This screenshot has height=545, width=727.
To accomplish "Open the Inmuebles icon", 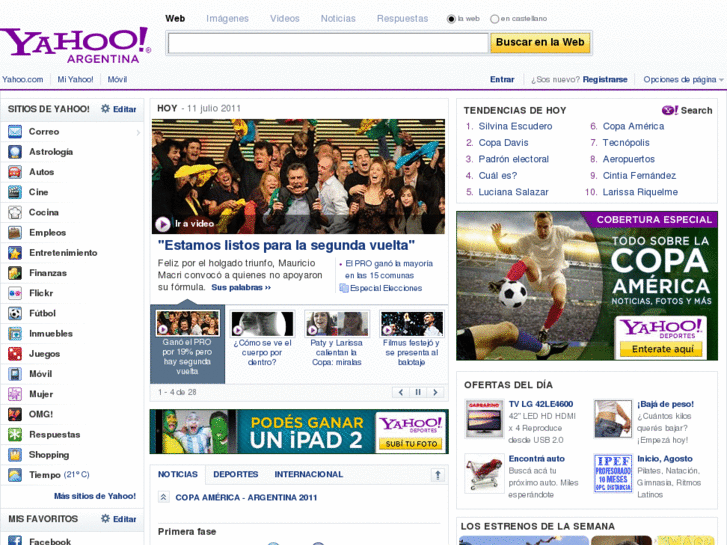I will pyautogui.click(x=15, y=333).
